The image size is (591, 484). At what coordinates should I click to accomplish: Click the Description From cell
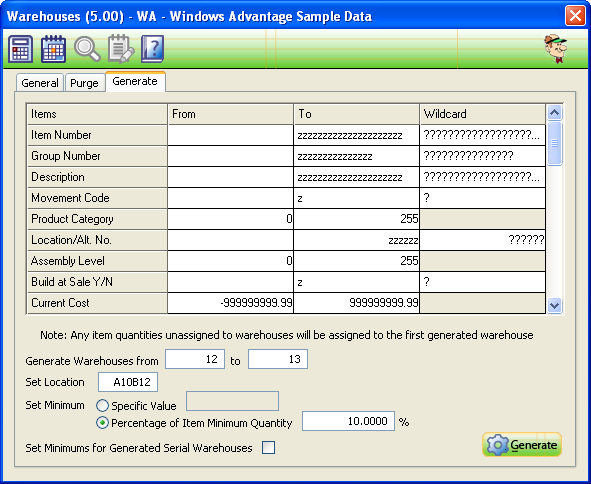pos(230,177)
